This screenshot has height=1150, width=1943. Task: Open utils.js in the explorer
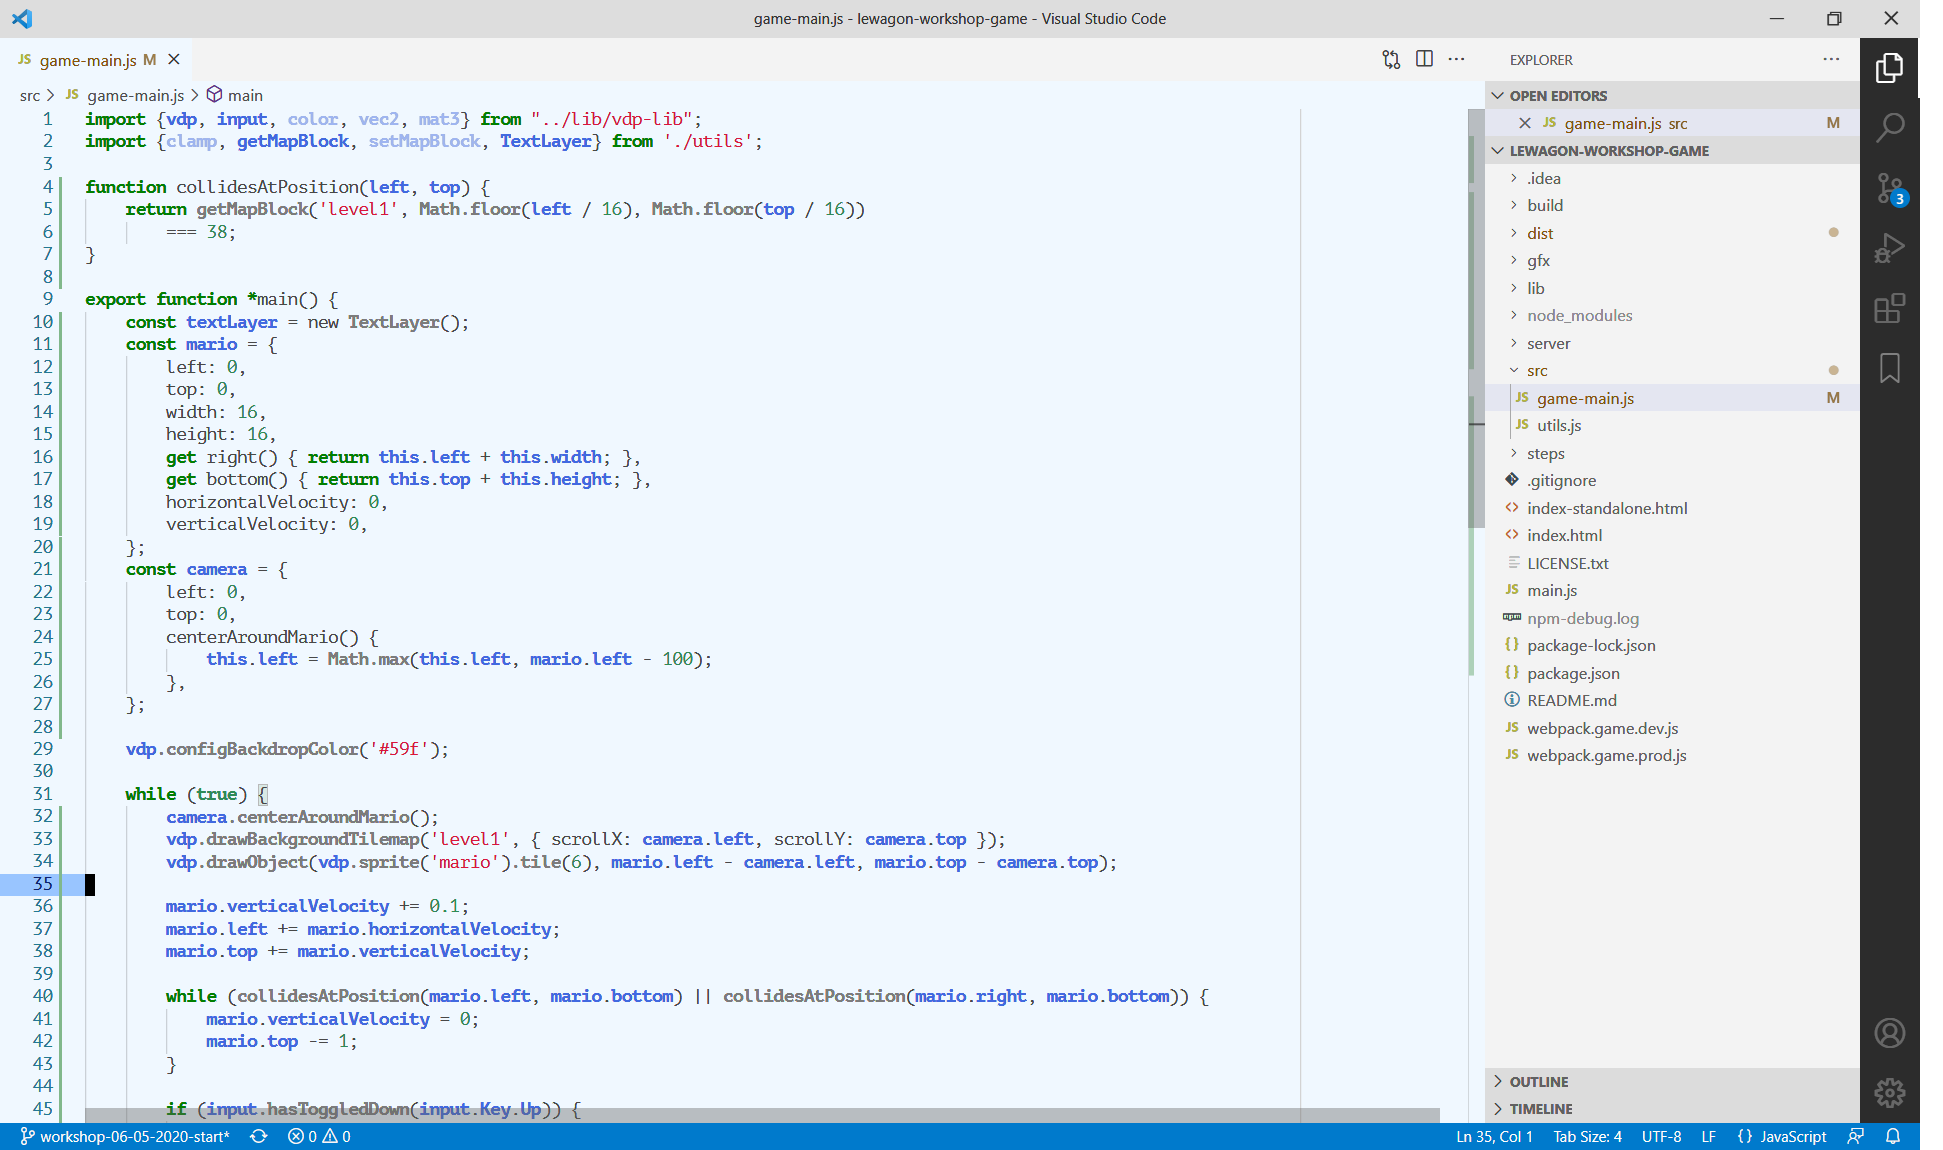pyautogui.click(x=1559, y=426)
